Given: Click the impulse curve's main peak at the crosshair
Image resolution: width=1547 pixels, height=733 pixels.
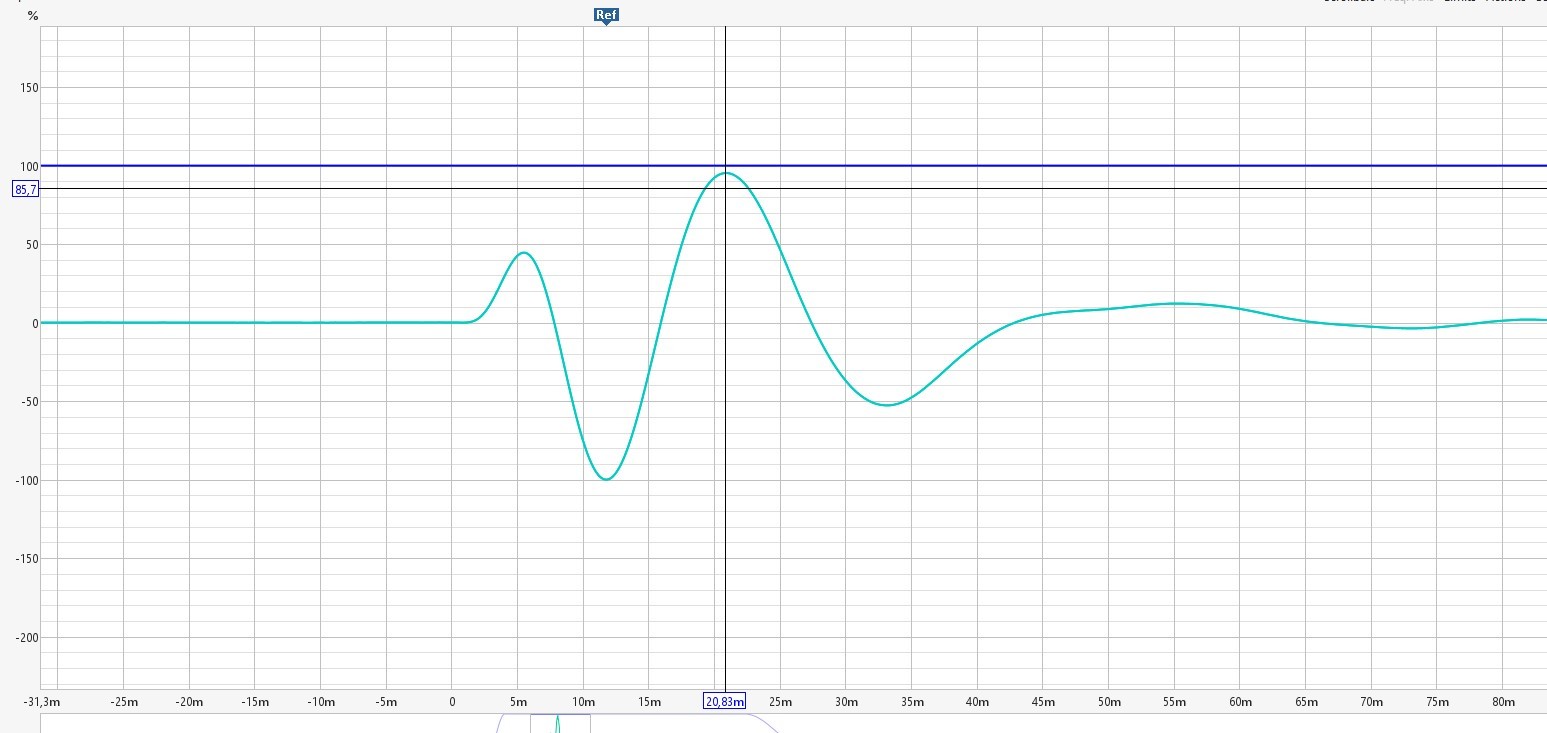Looking at the screenshot, I should 725,173.
